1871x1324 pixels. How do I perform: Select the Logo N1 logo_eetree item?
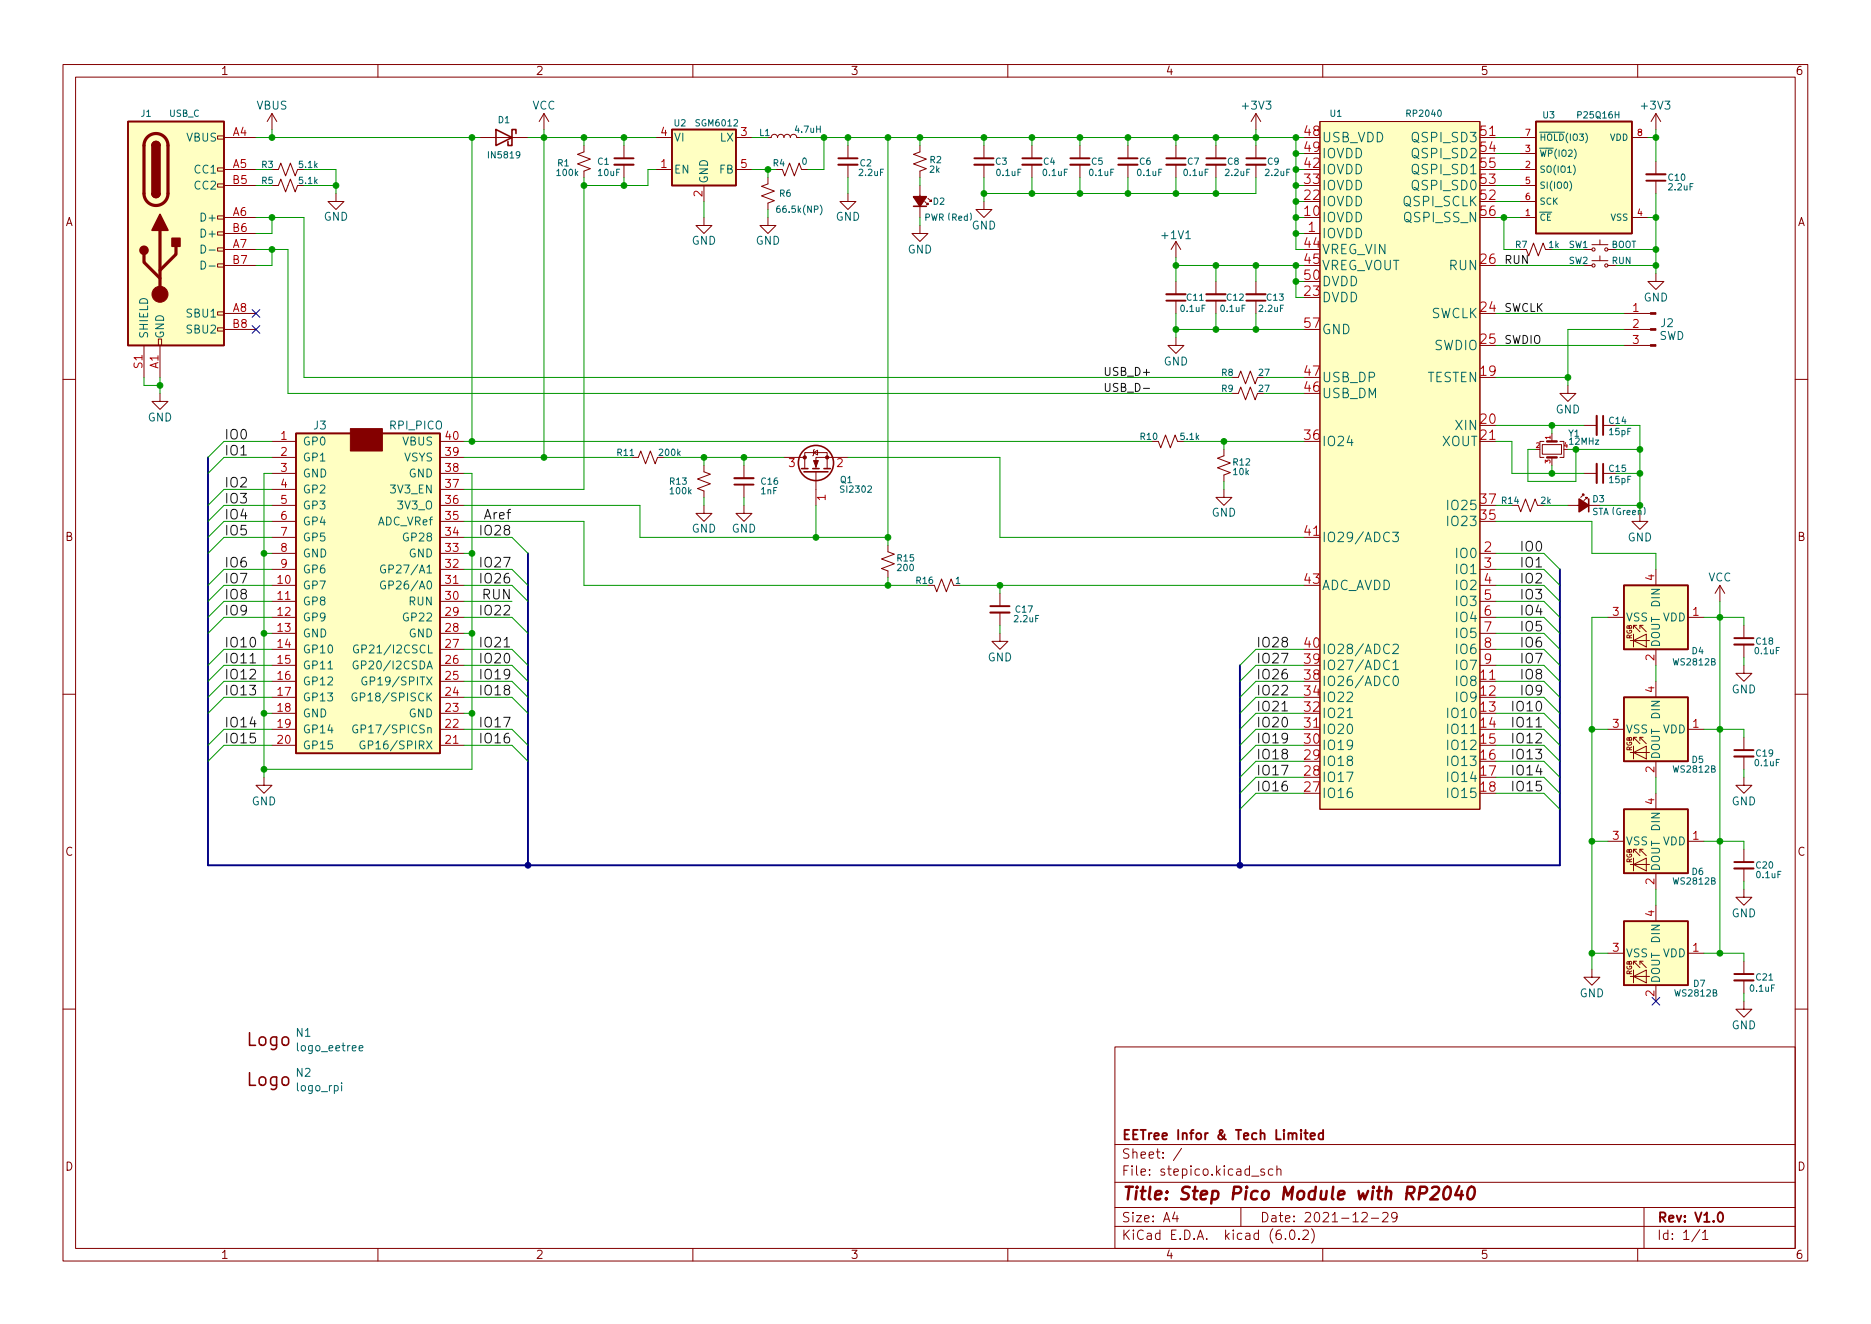click(306, 1040)
